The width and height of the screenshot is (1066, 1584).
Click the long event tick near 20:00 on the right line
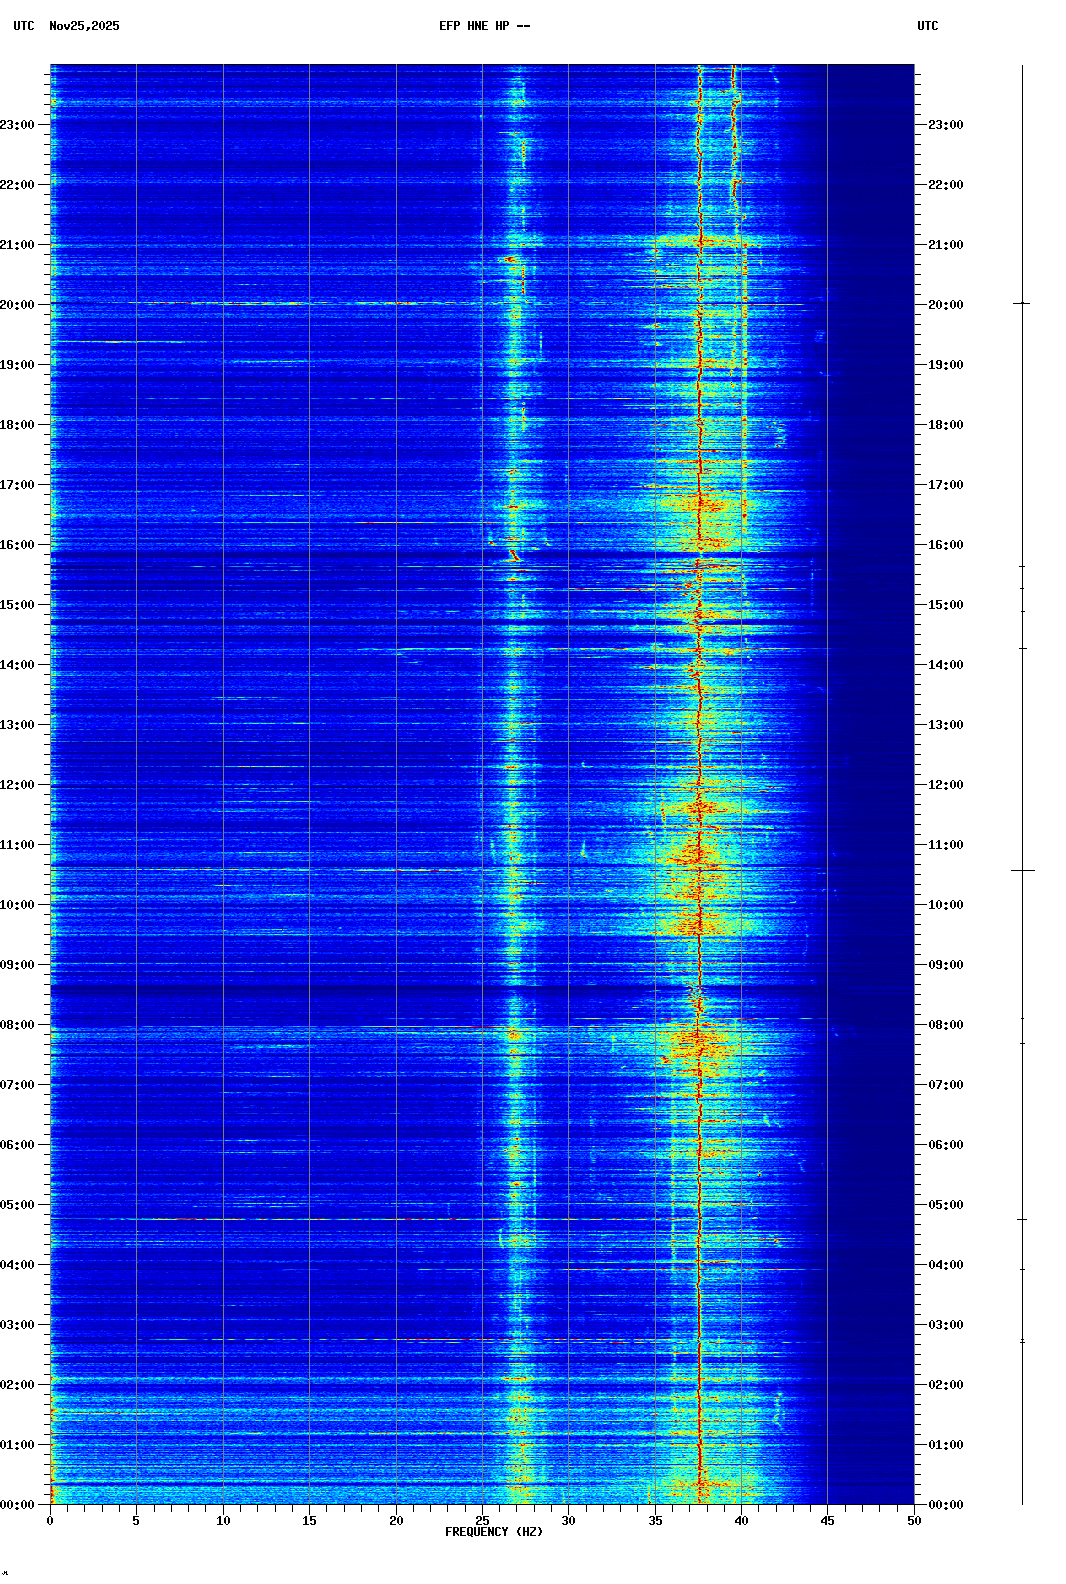pos(1022,303)
